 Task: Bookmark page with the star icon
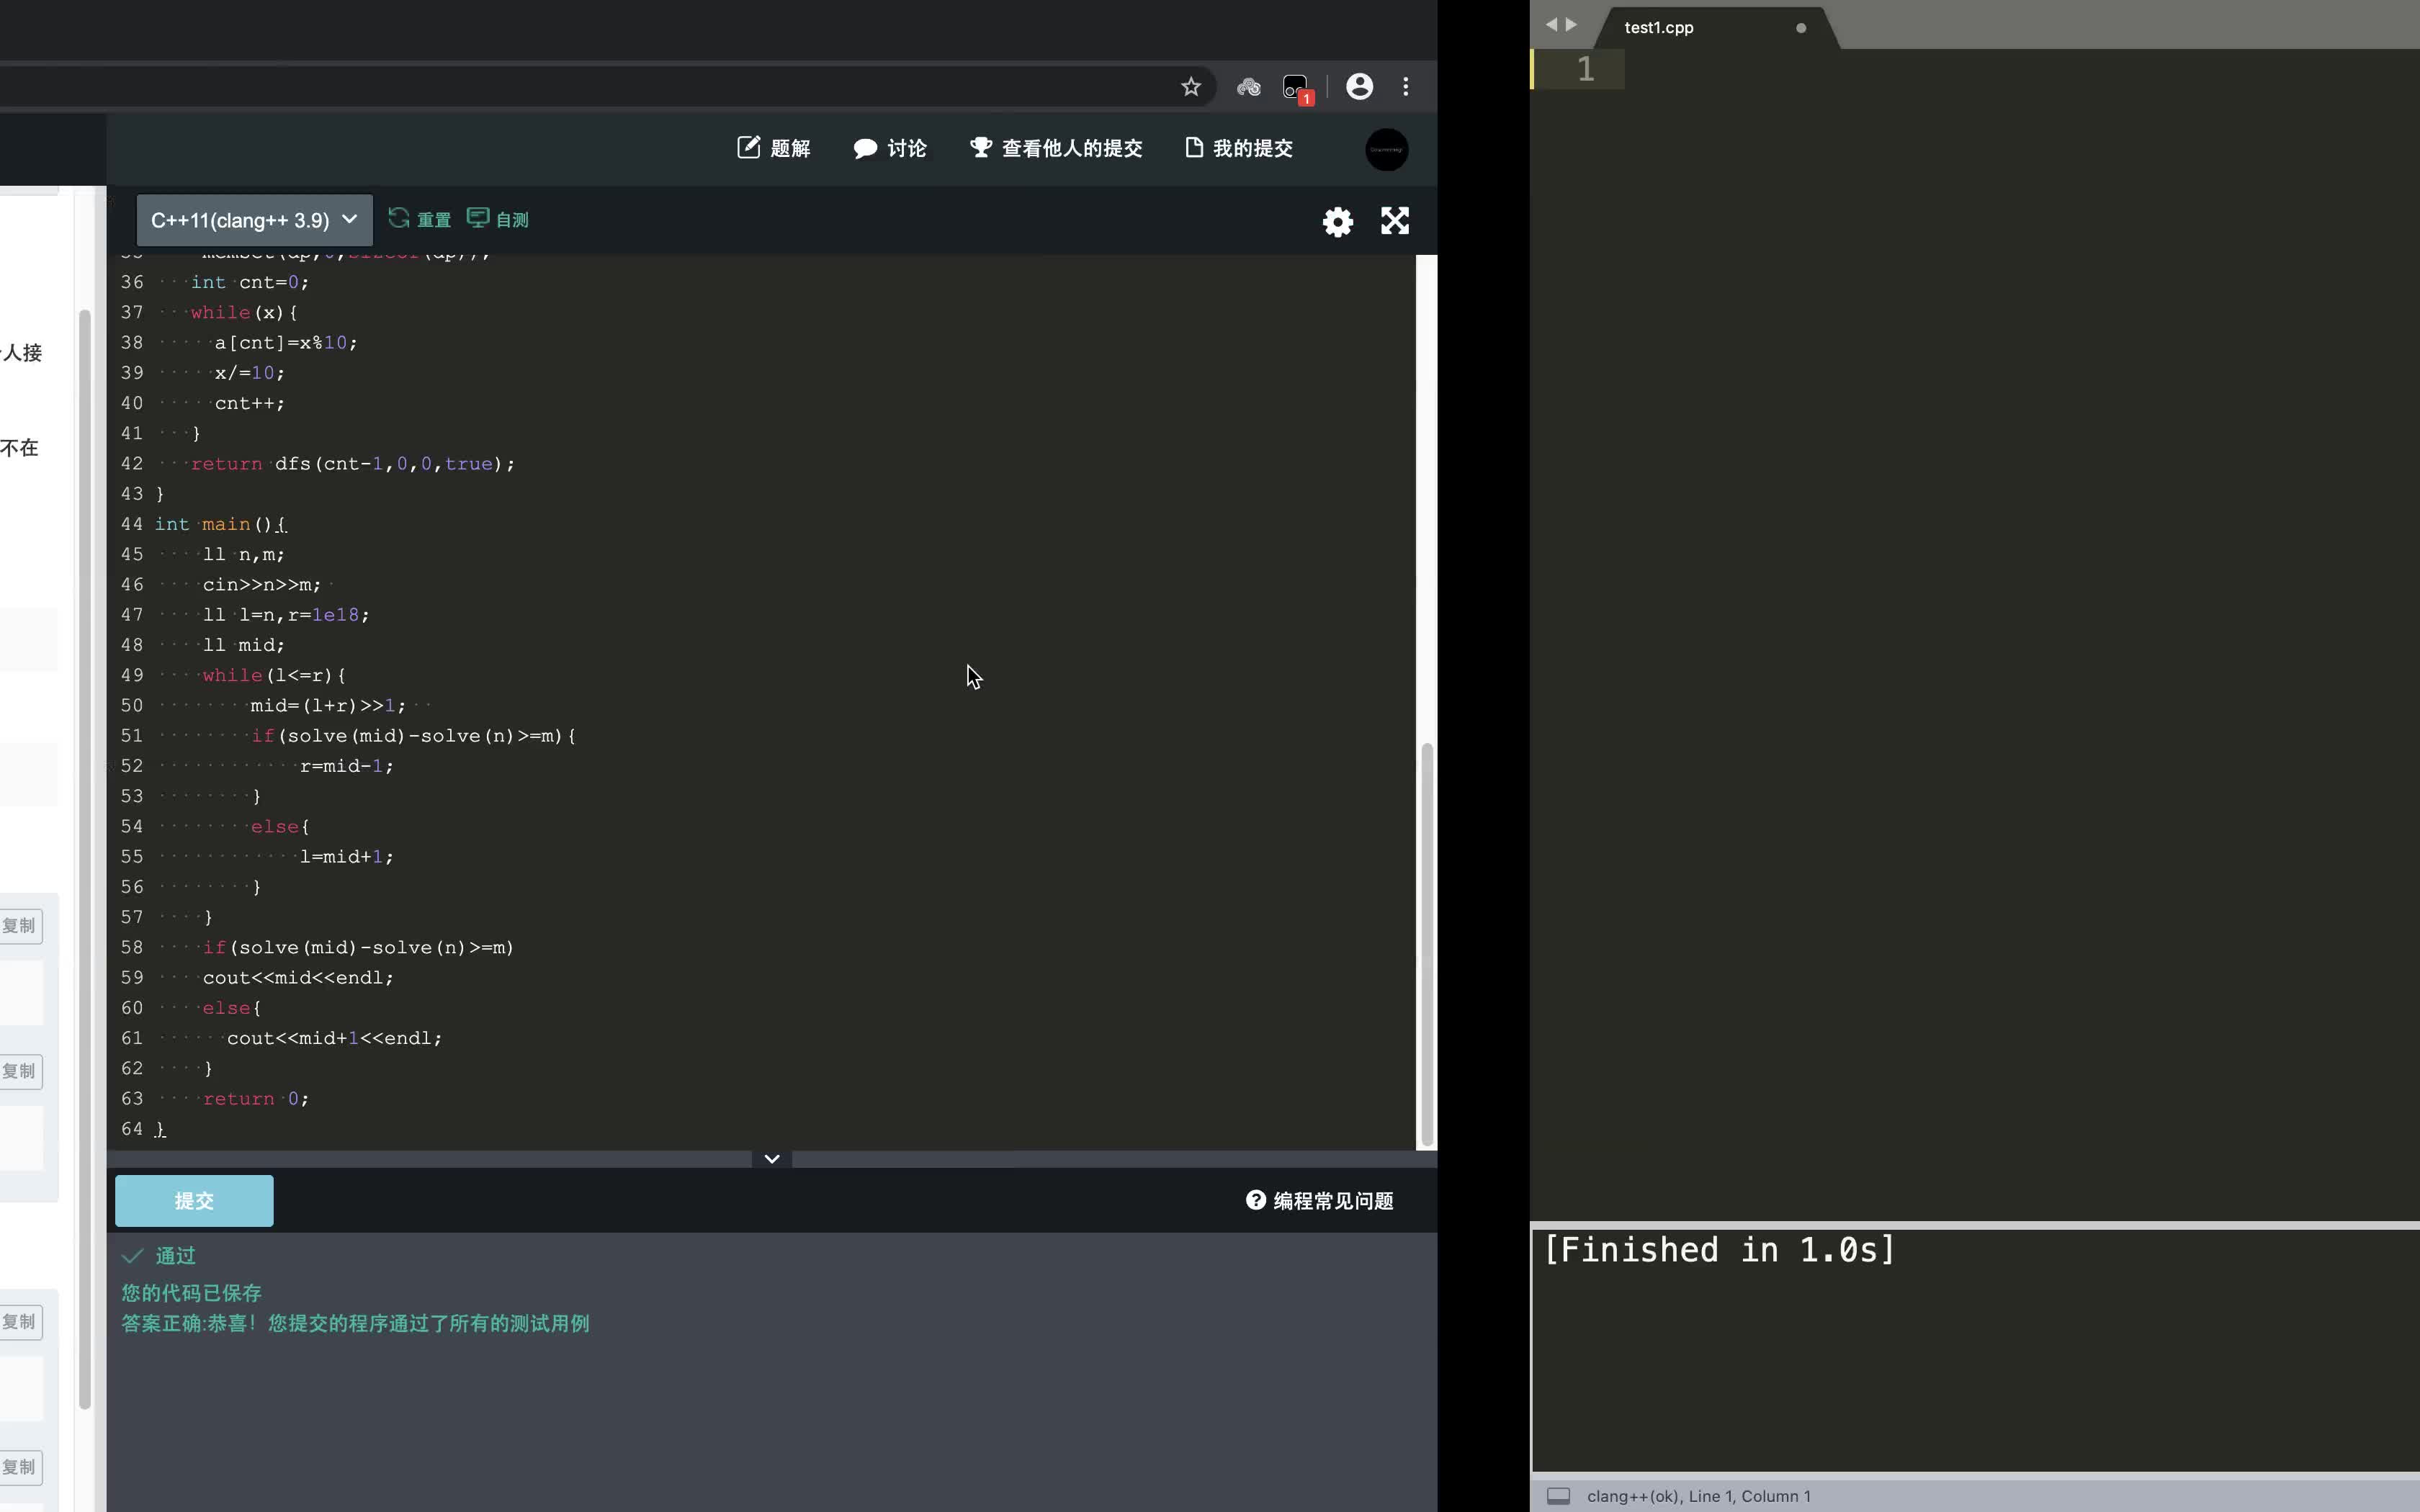coord(1190,87)
